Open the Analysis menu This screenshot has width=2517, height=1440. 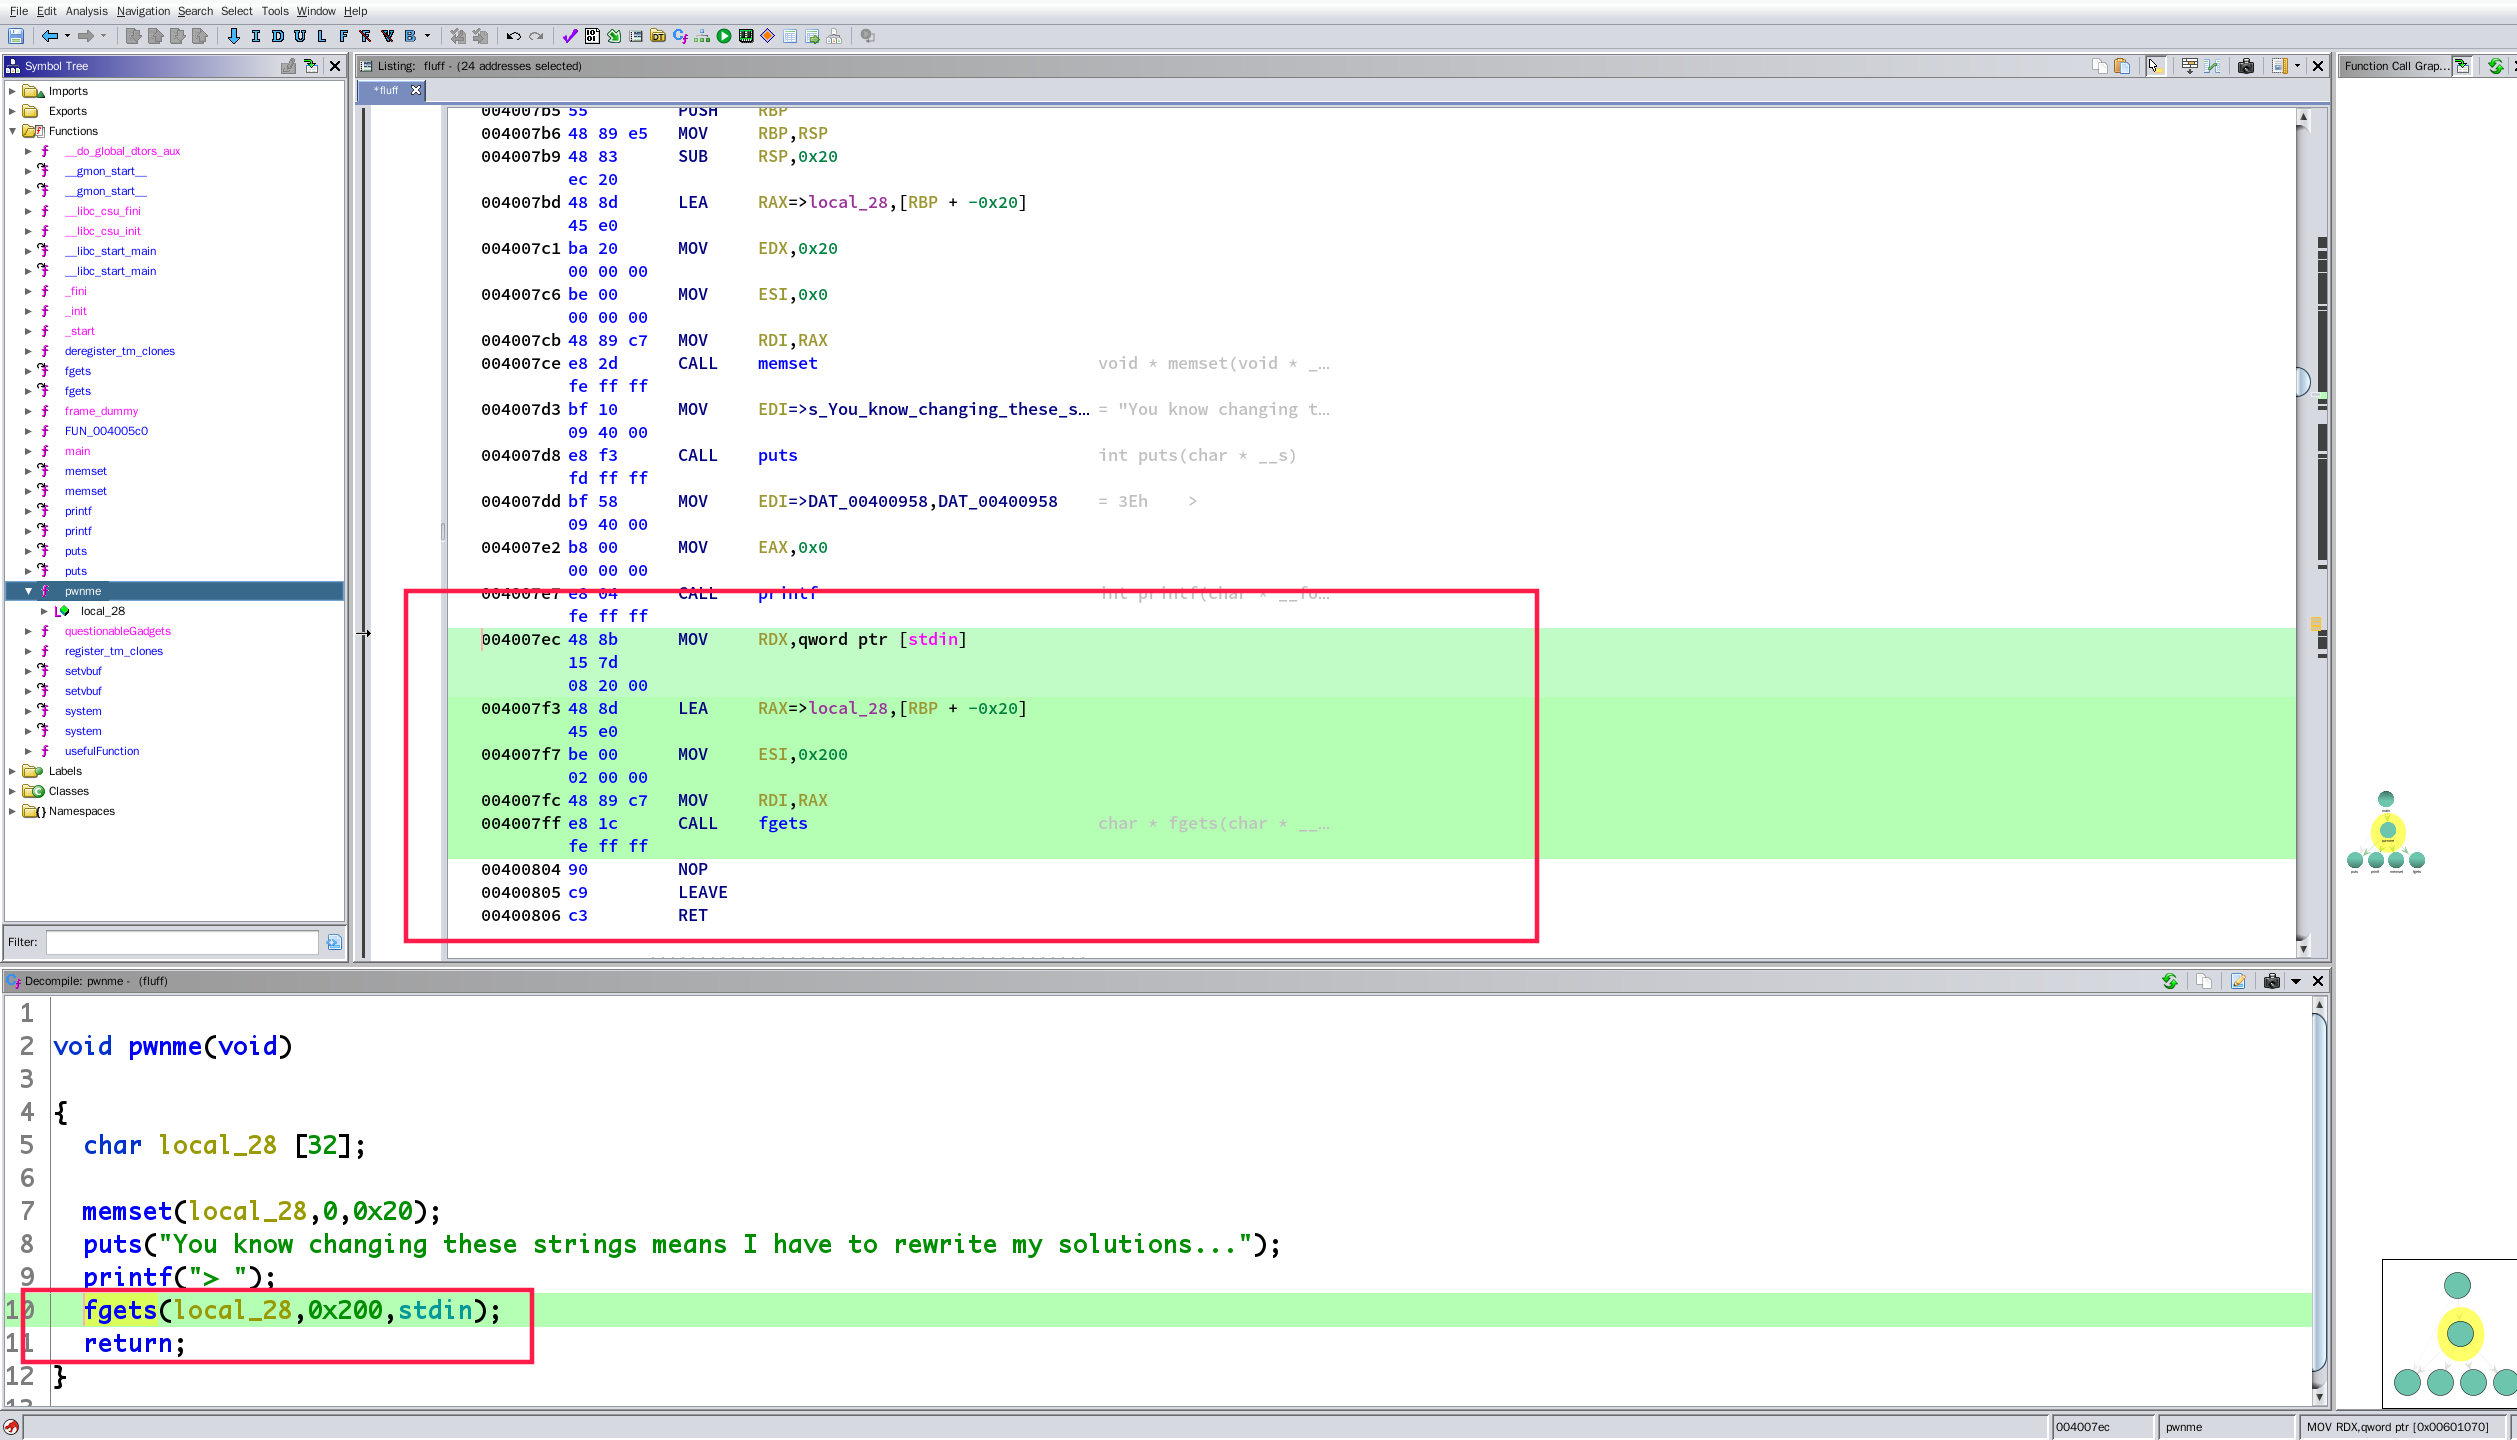click(x=86, y=11)
